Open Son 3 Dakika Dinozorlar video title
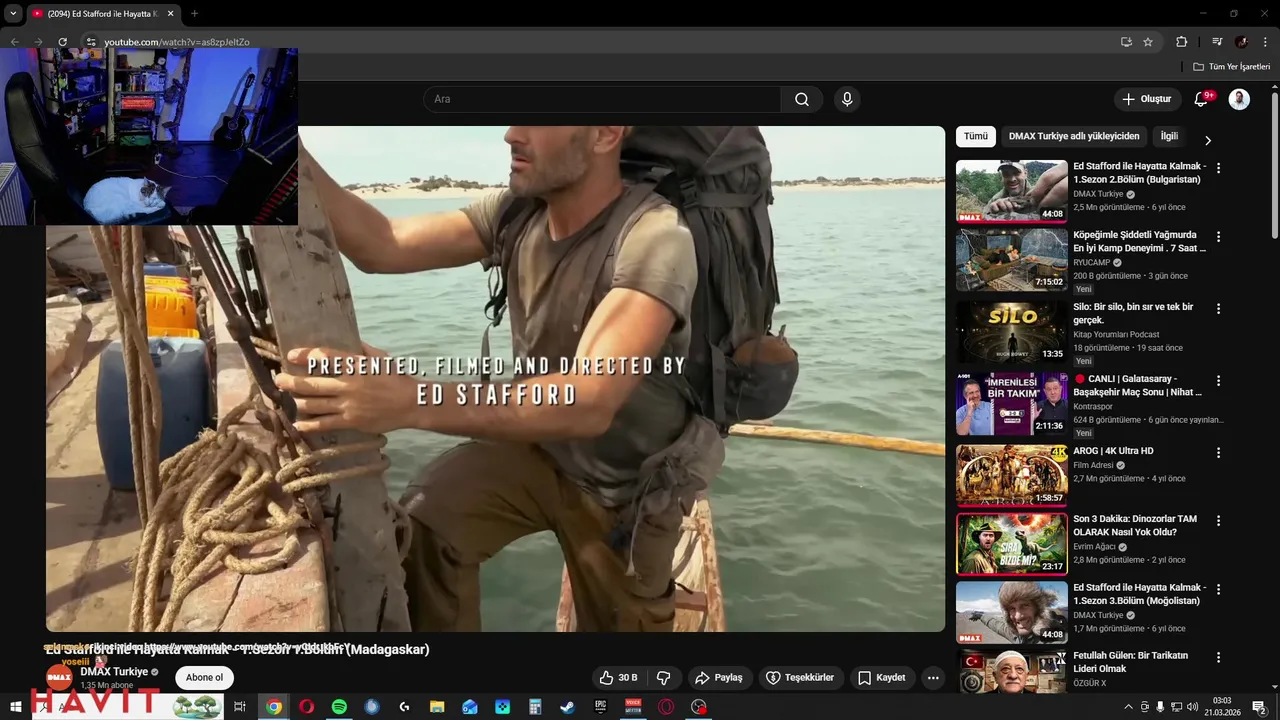1280x720 pixels. 1135,525
